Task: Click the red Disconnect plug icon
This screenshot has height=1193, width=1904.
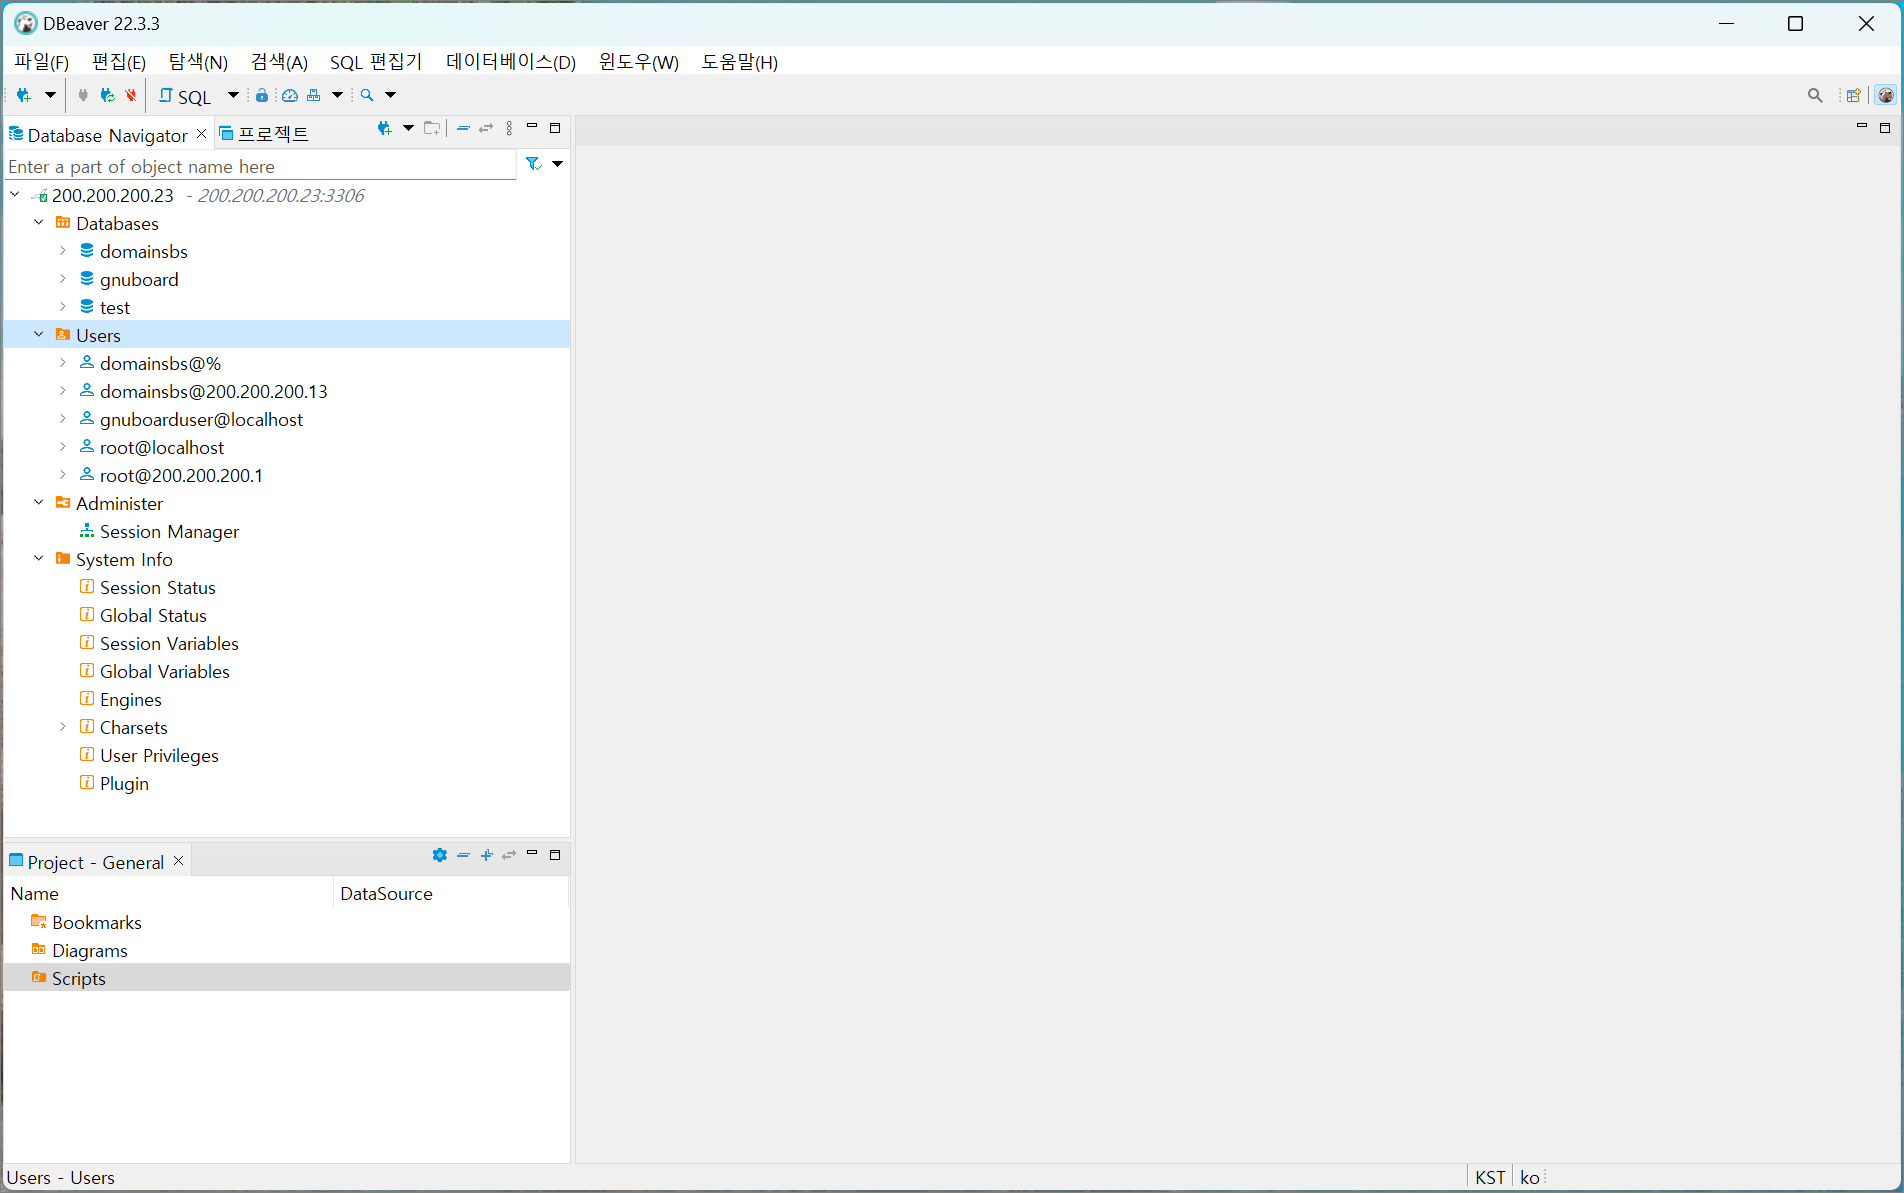Action: click(x=131, y=95)
